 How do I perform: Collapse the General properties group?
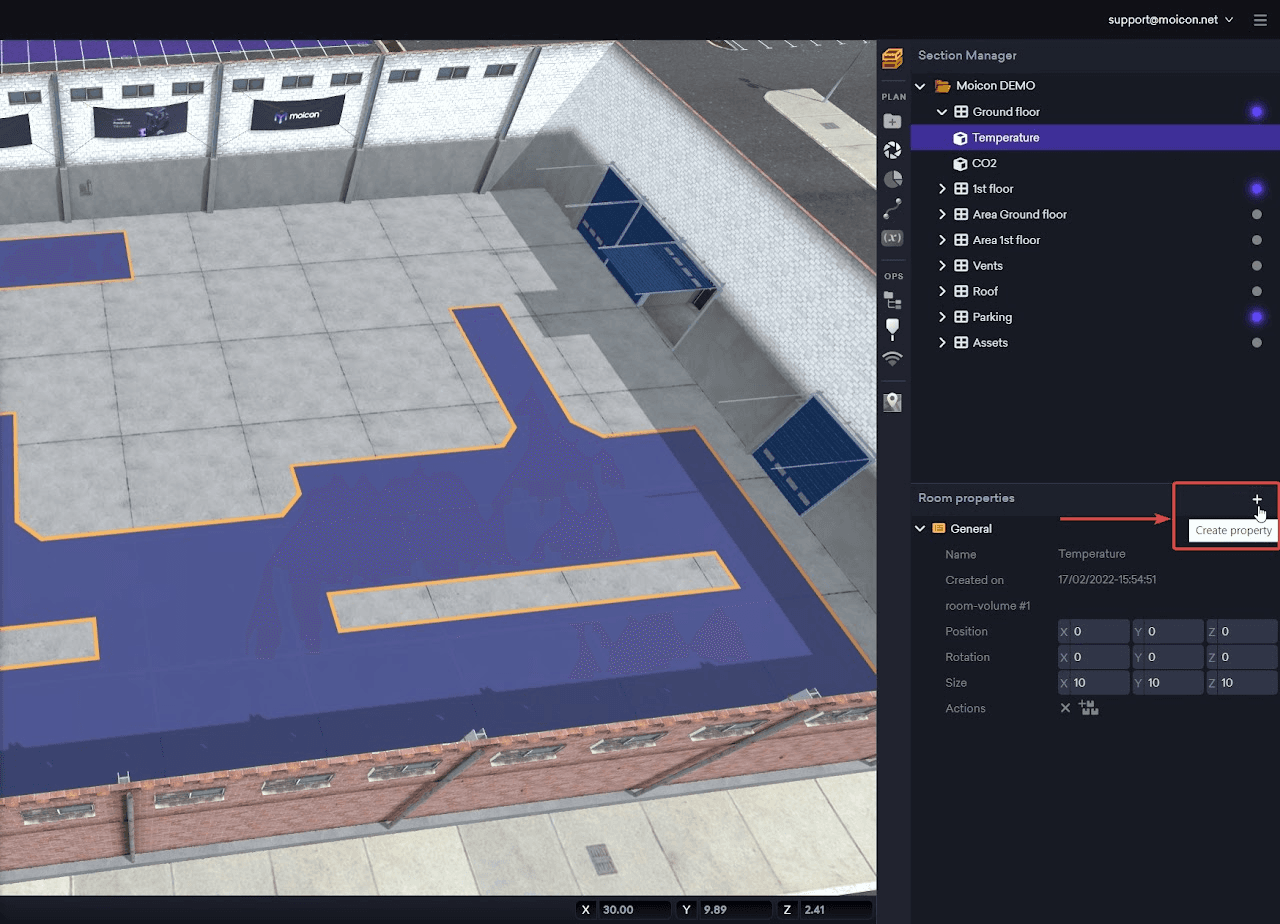point(920,529)
